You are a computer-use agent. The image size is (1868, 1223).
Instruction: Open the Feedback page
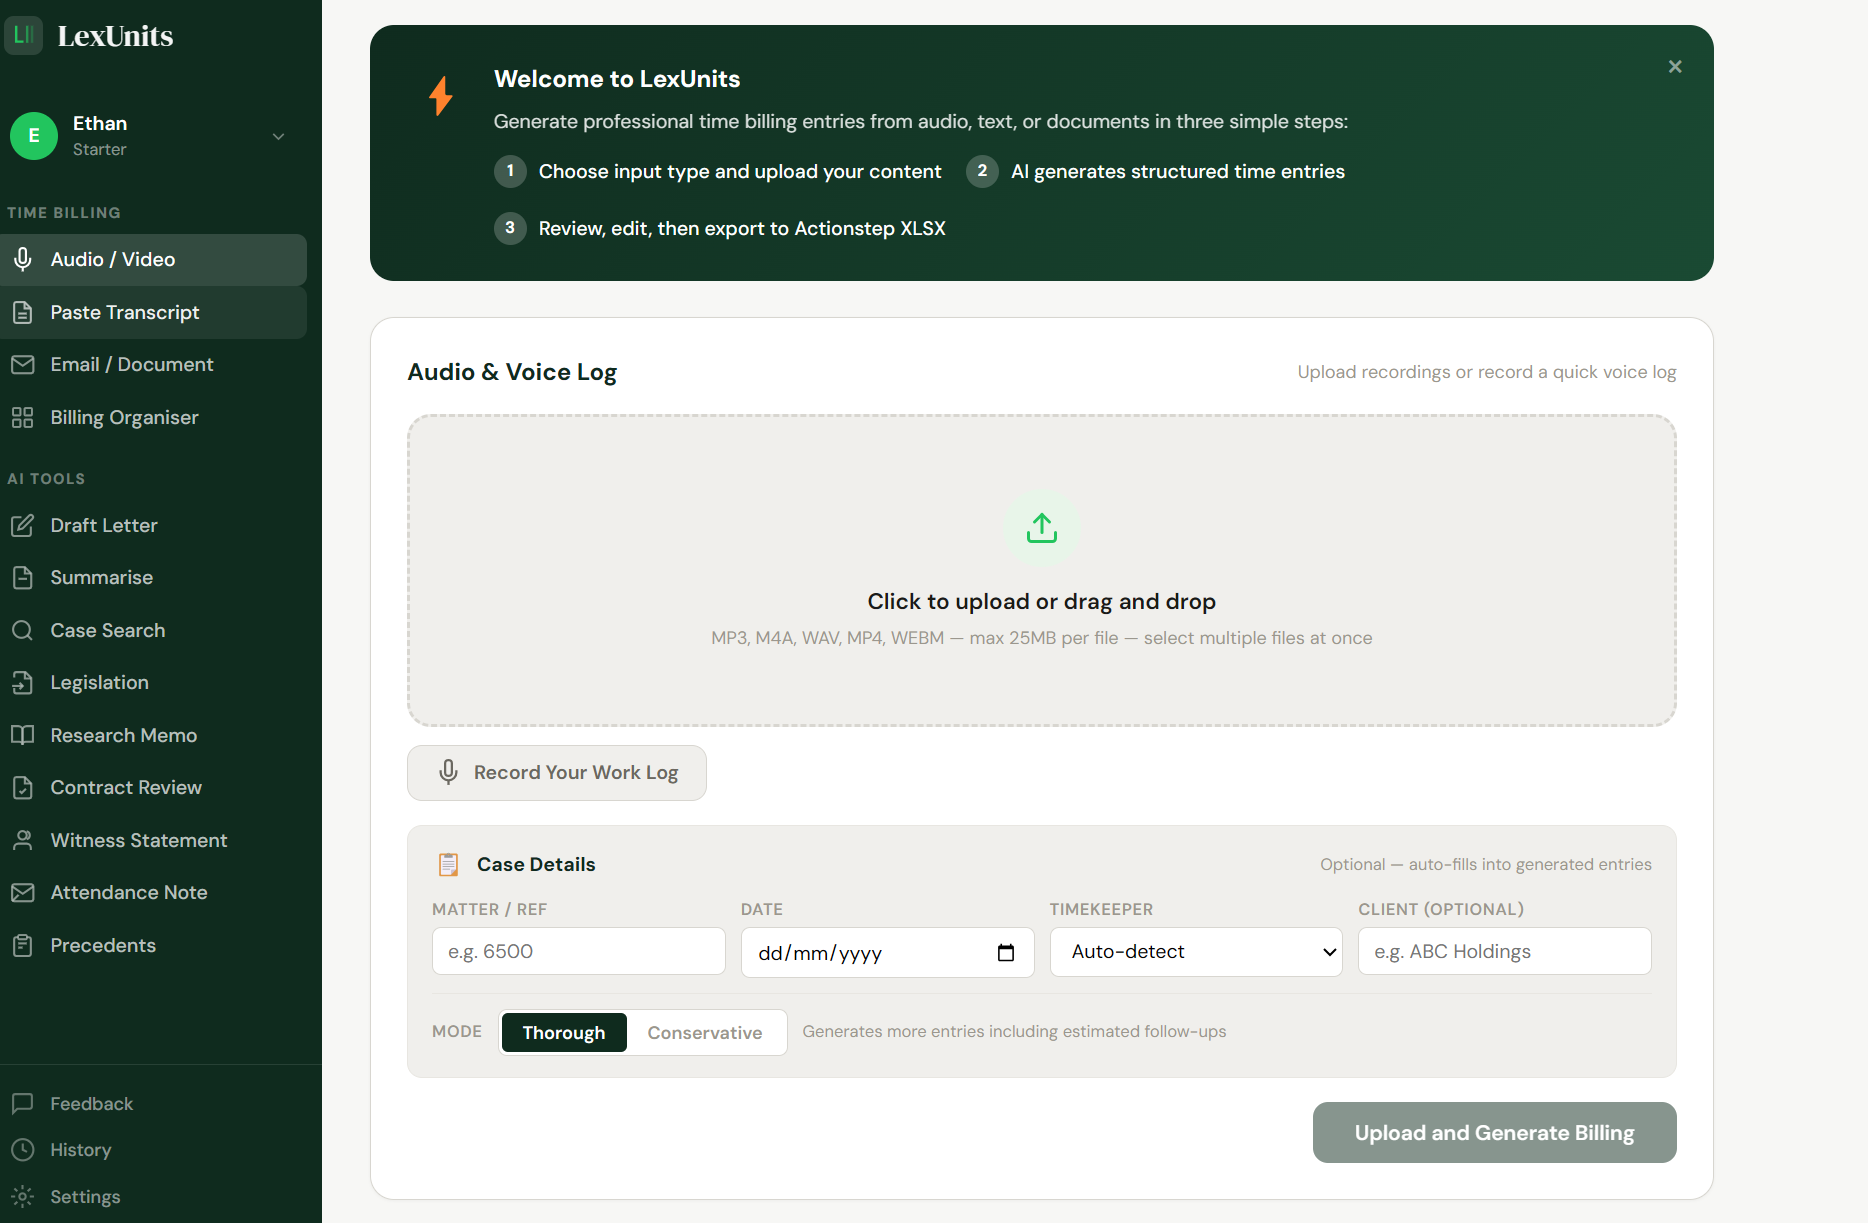[154, 1104]
